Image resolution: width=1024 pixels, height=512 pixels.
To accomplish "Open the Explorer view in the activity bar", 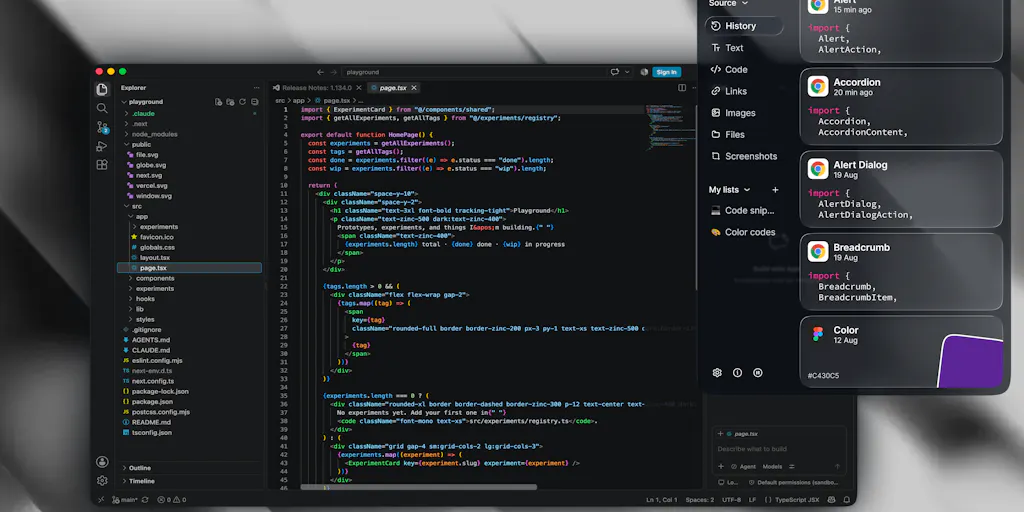I will click(x=102, y=89).
